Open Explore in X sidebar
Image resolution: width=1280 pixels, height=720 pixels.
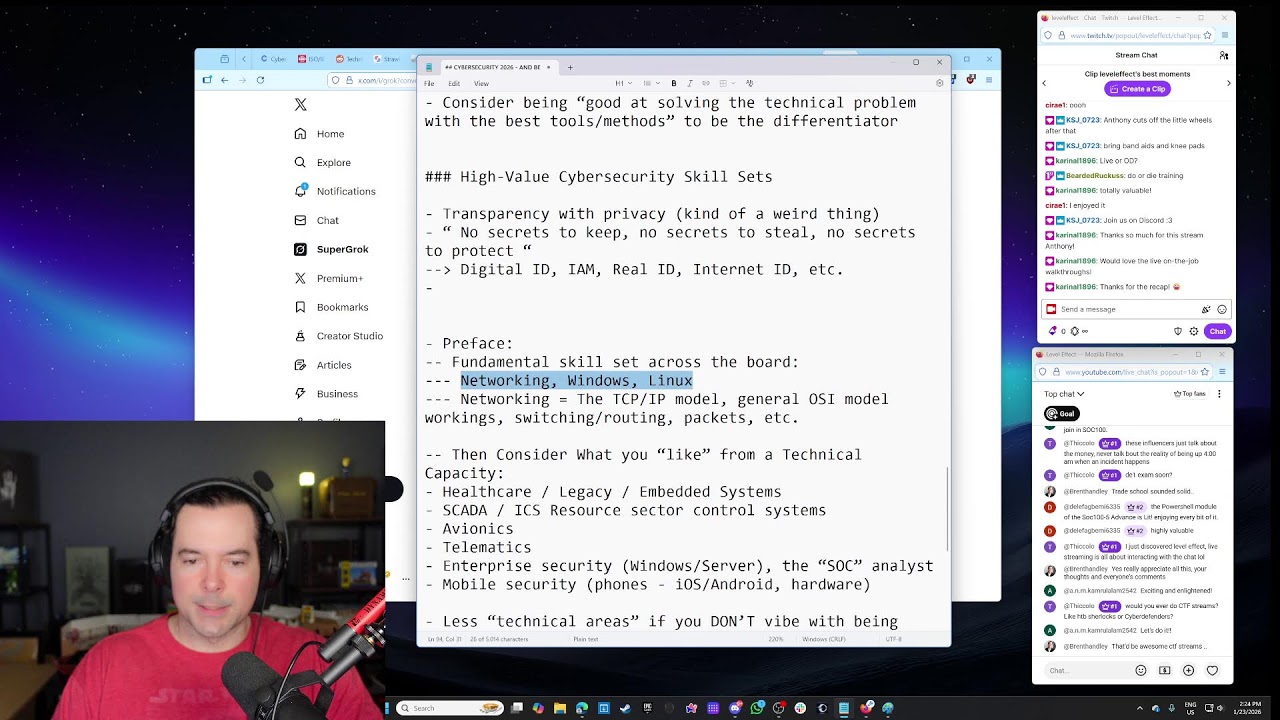[322, 162]
